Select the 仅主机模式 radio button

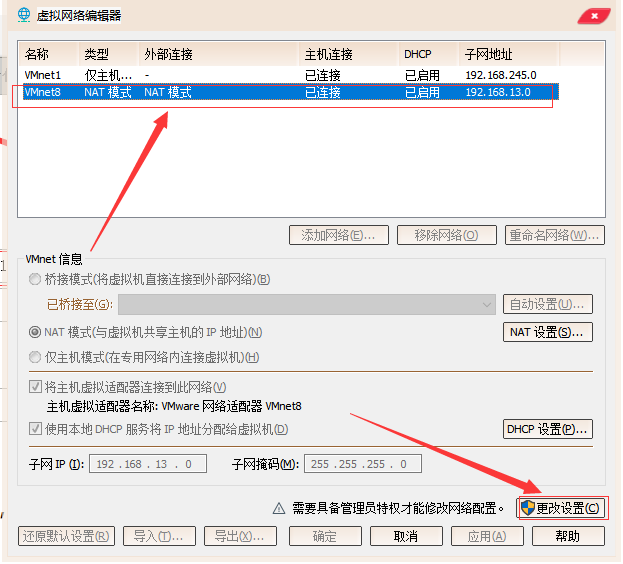(x=35, y=357)
